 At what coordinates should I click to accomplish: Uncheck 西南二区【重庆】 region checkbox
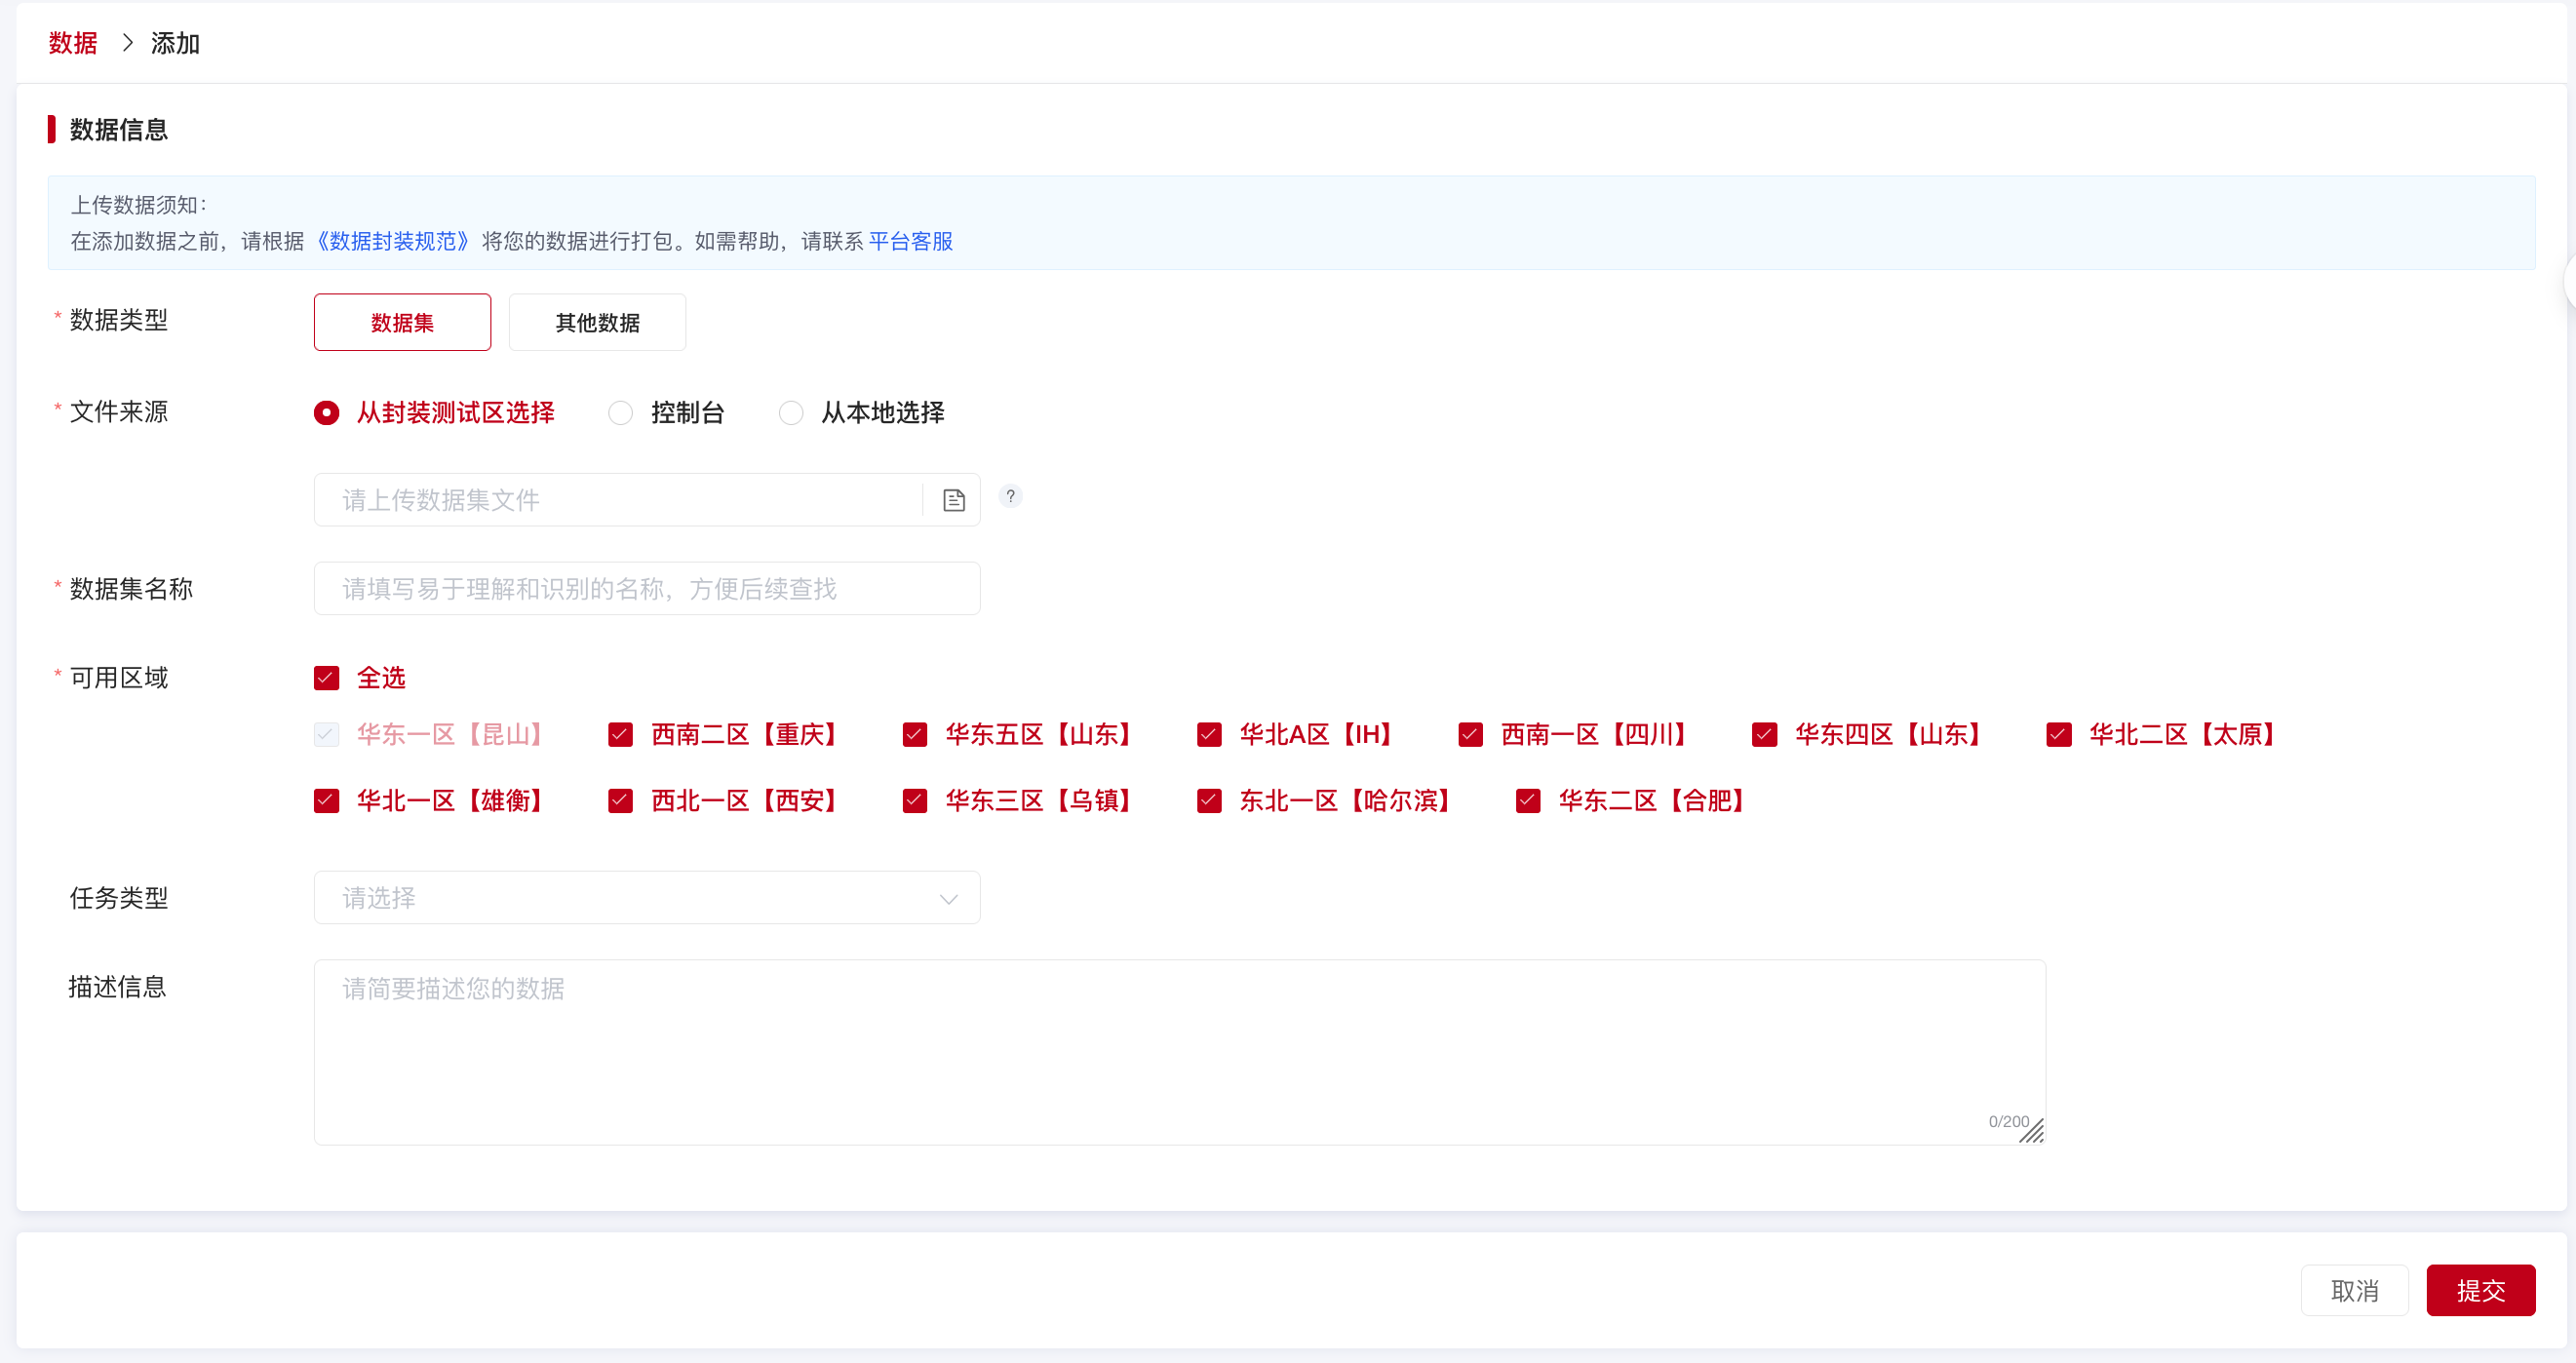click(x=620, y=735)
